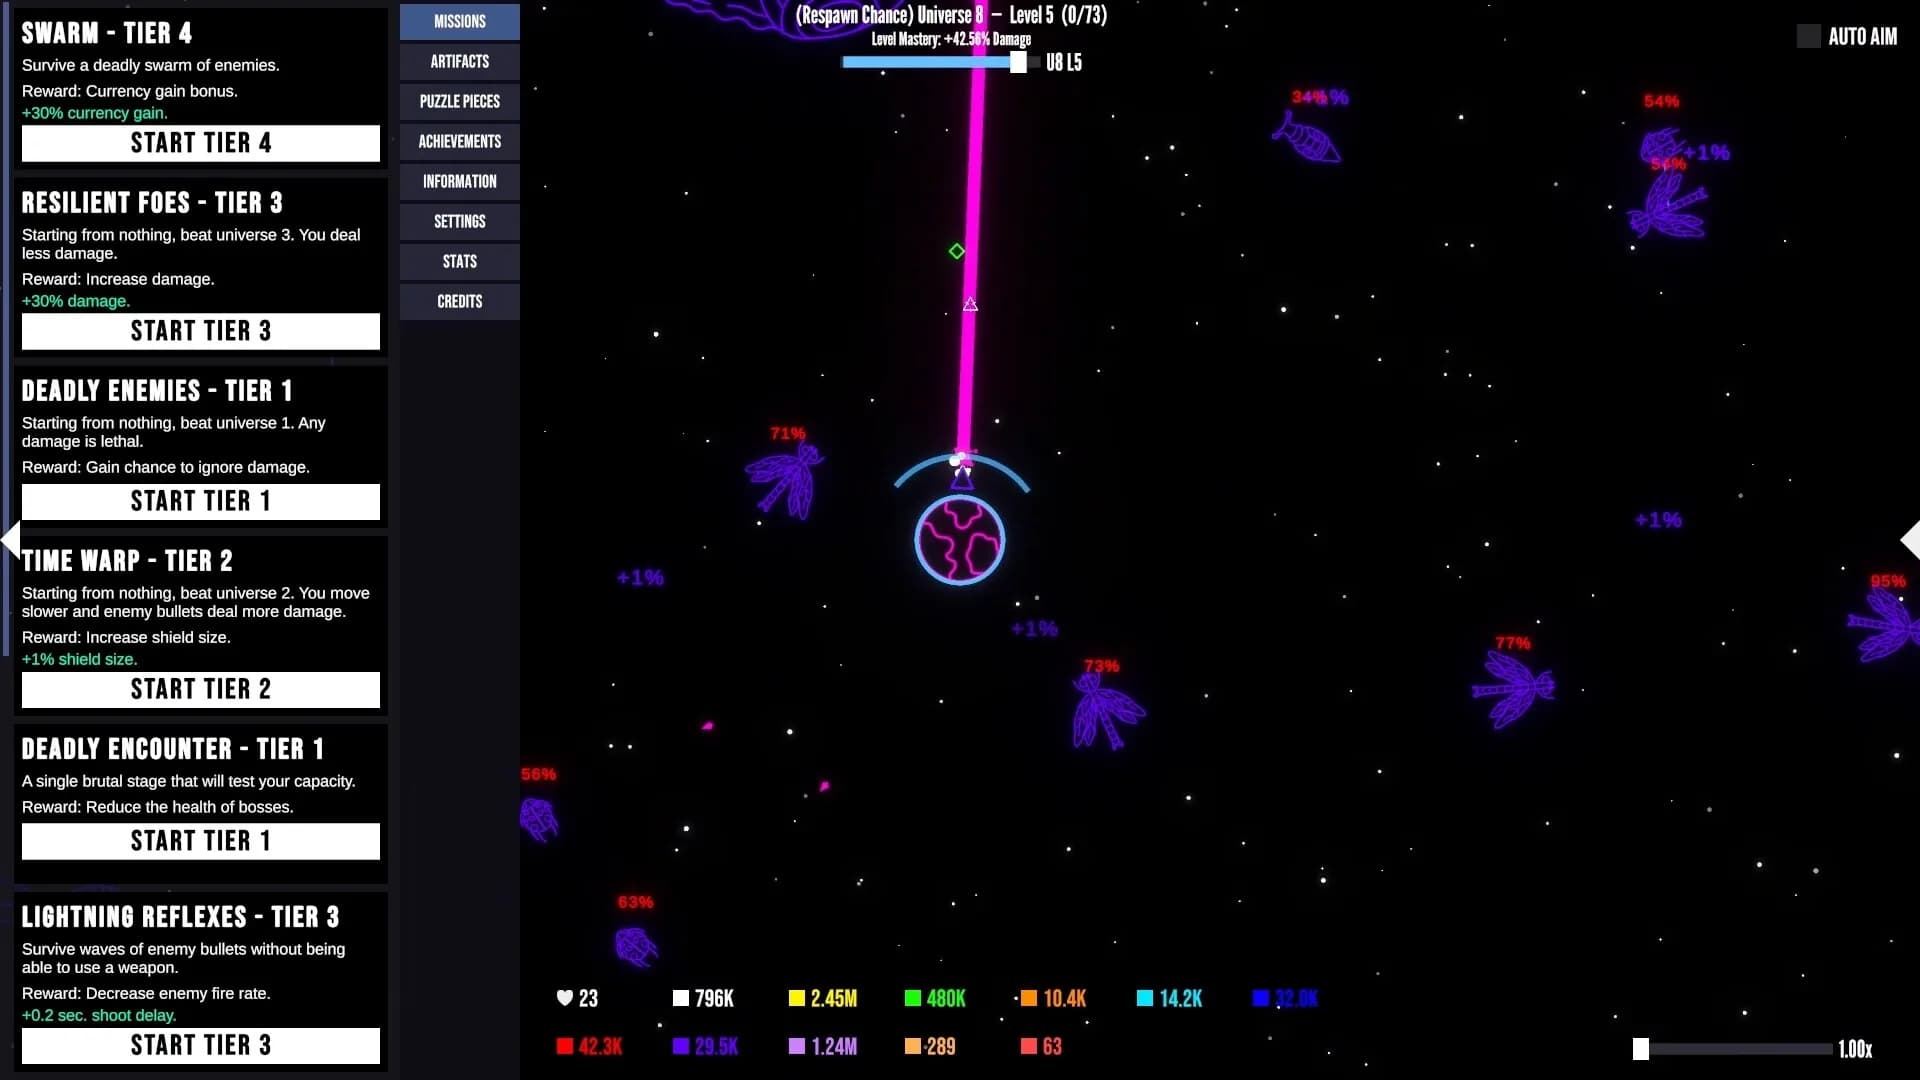The height and width of the screenshot is (1080, 1920).
Task: Open the Puzzle Pieces tab
Action: tap(460, 101)
